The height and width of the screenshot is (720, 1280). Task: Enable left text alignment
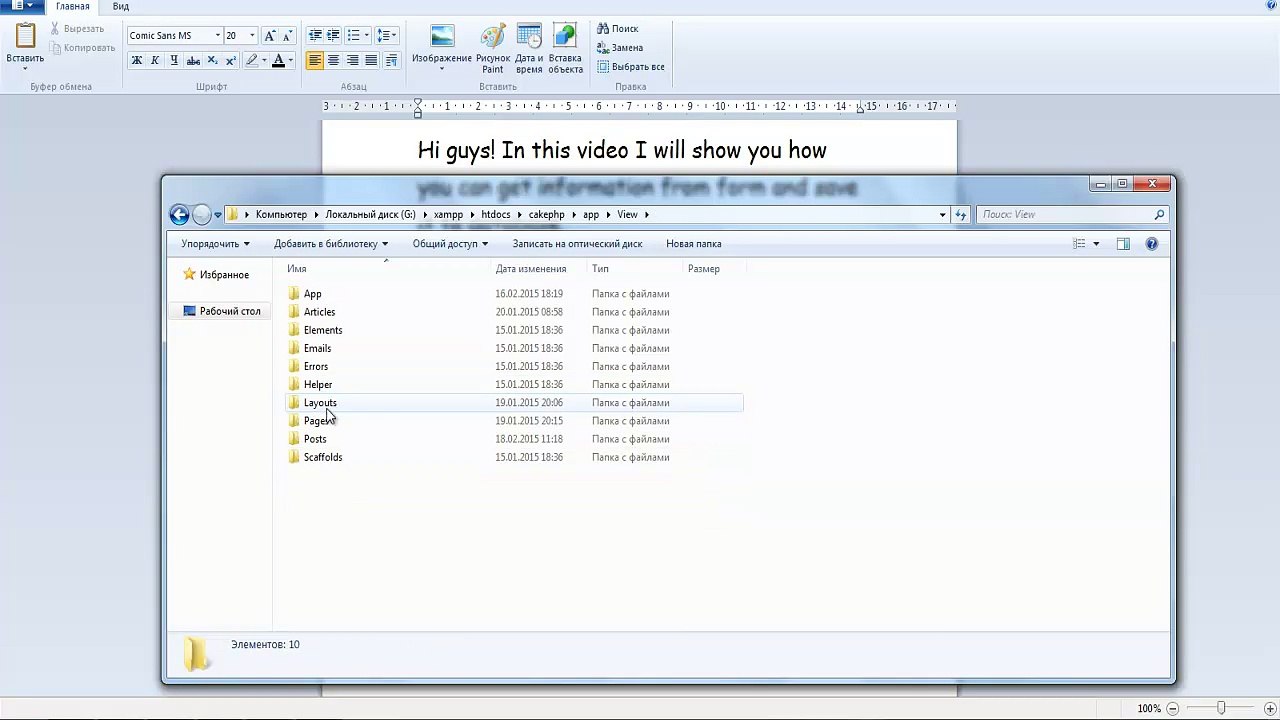pyautogui.click(x=314, y=61)
